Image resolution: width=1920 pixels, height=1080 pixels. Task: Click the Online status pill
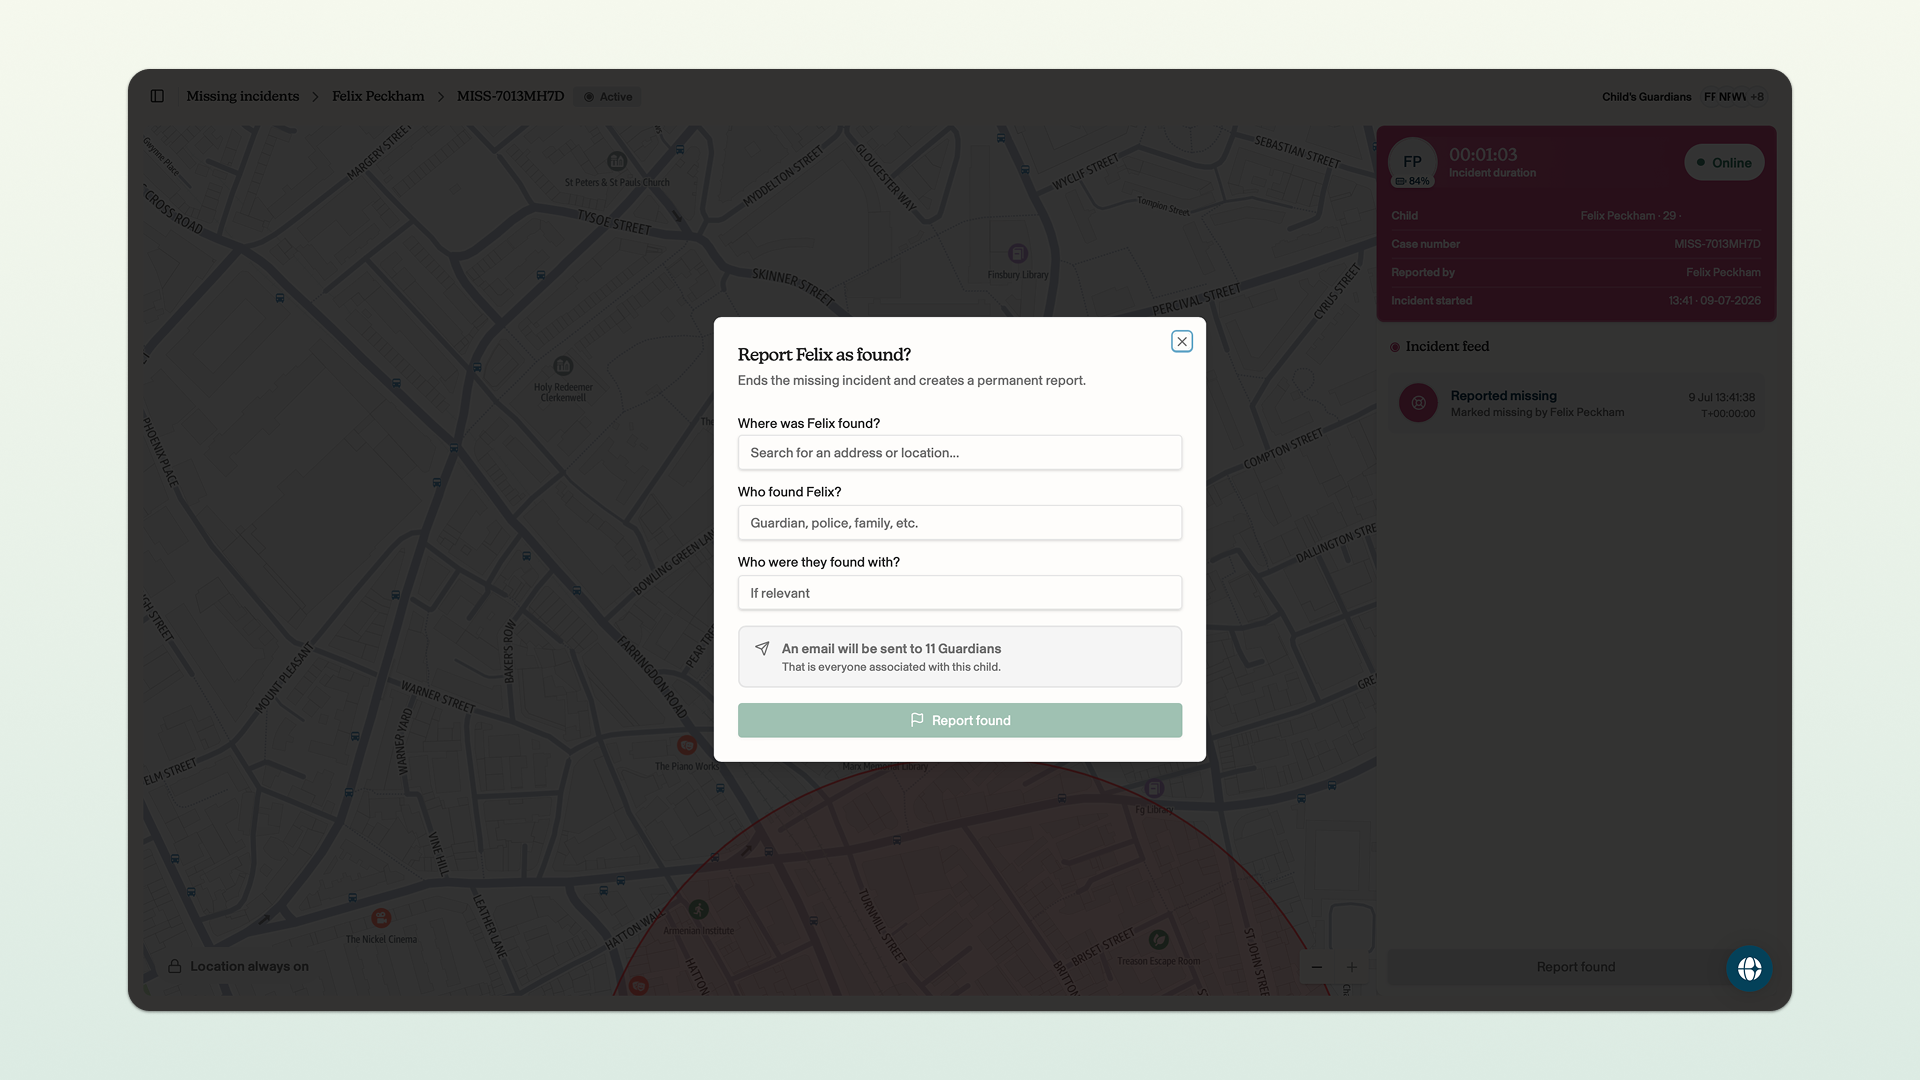(x=1724, y=163)
